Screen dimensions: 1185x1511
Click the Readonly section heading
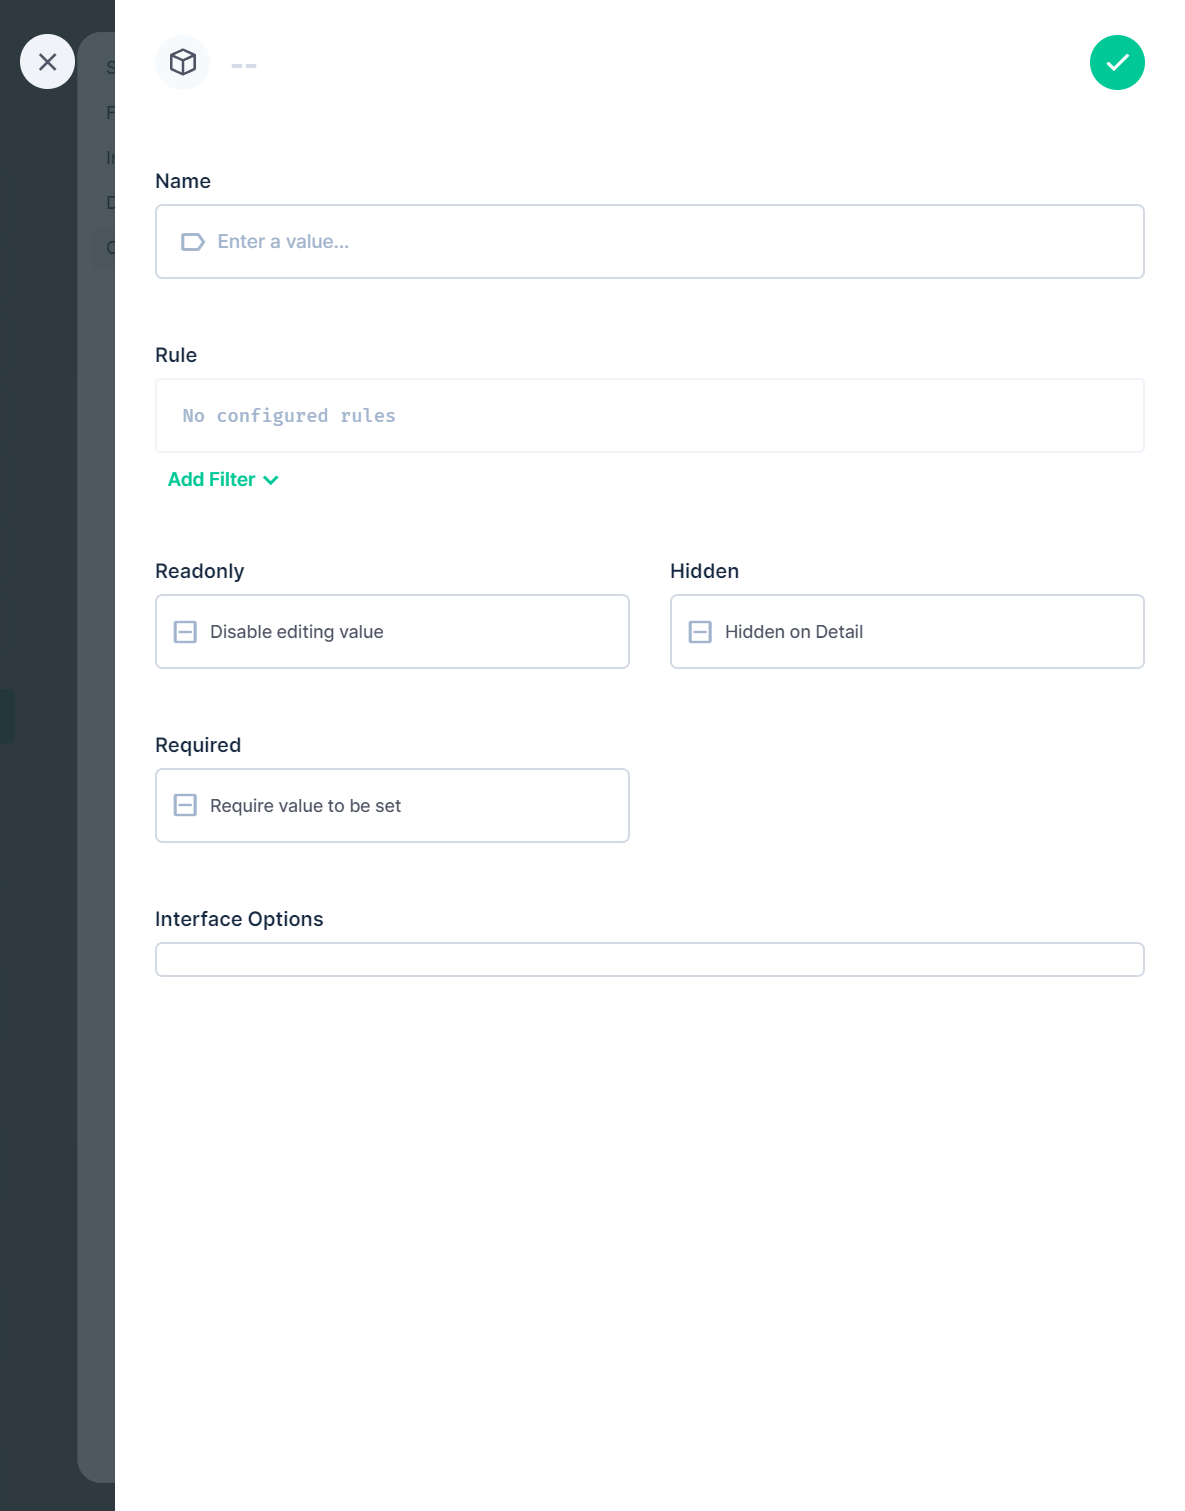coord(200,571)
